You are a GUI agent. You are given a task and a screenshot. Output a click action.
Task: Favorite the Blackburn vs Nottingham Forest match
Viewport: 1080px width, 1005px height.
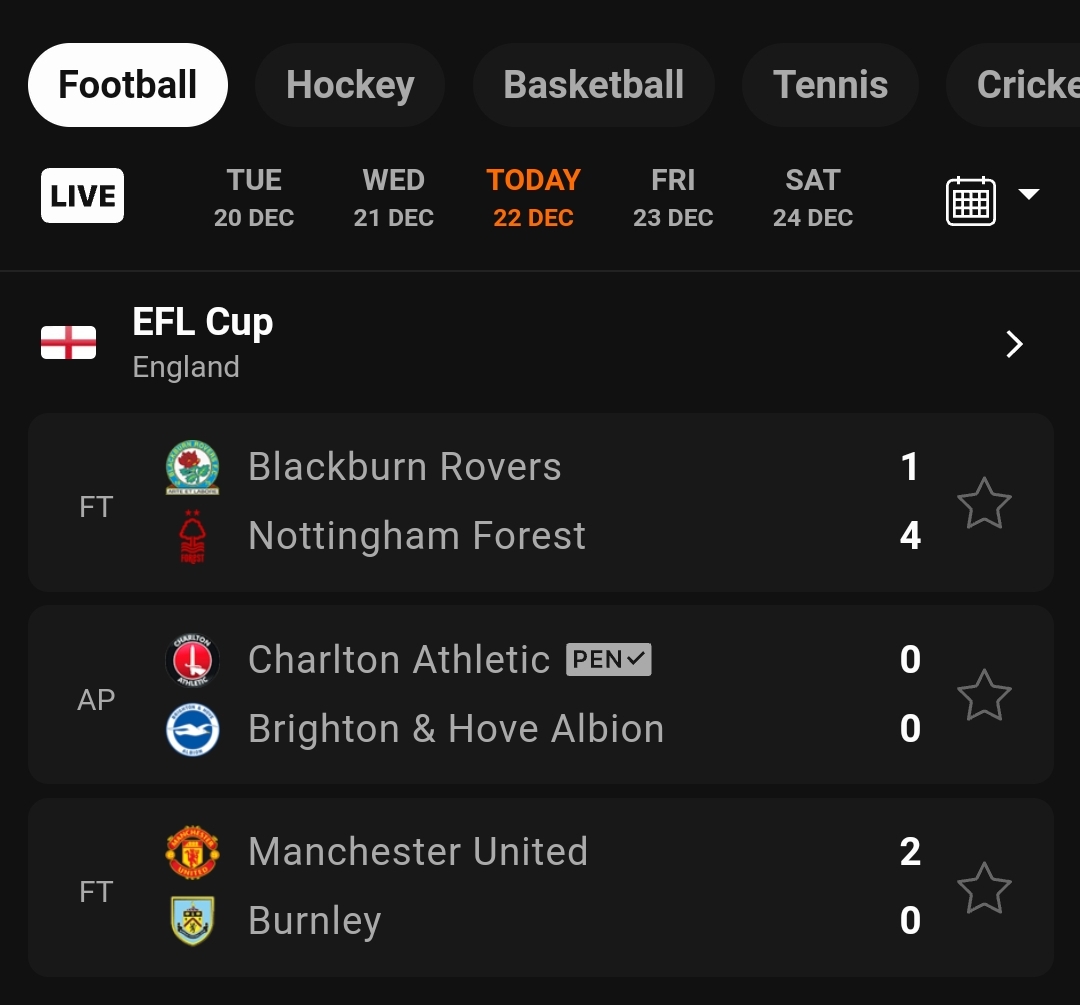click(x=984, y=504)
